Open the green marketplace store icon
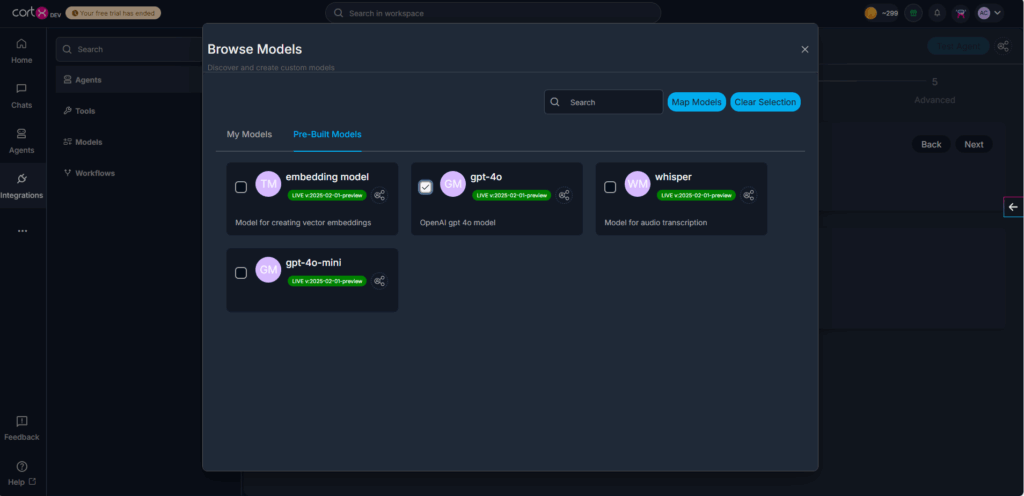This screenshot has height=496, width=1024. tap(914, 13)
